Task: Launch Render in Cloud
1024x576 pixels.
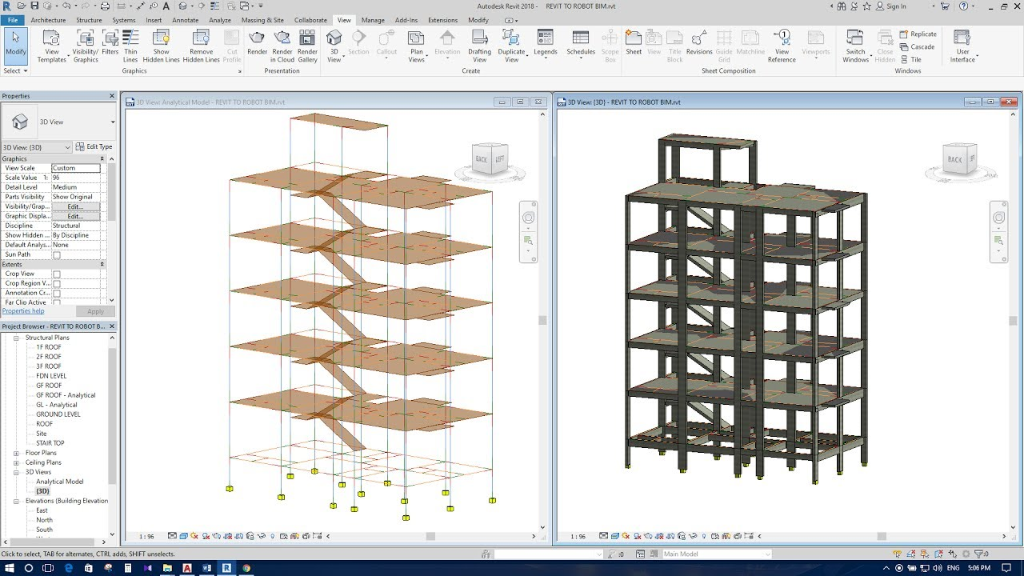Action: click(x=282, y=46)
